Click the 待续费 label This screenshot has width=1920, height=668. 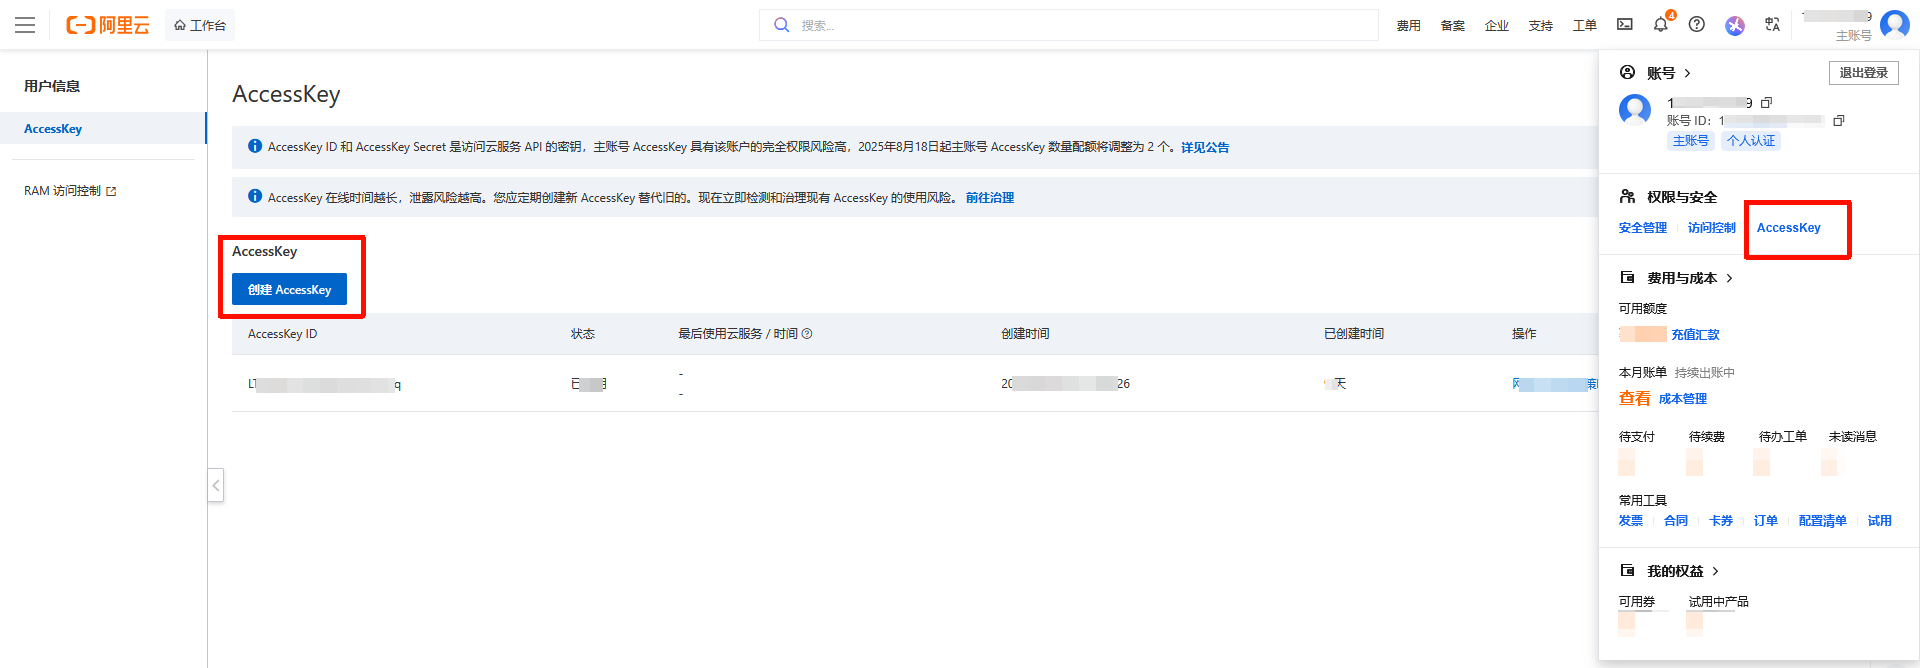pos(1707,437)
